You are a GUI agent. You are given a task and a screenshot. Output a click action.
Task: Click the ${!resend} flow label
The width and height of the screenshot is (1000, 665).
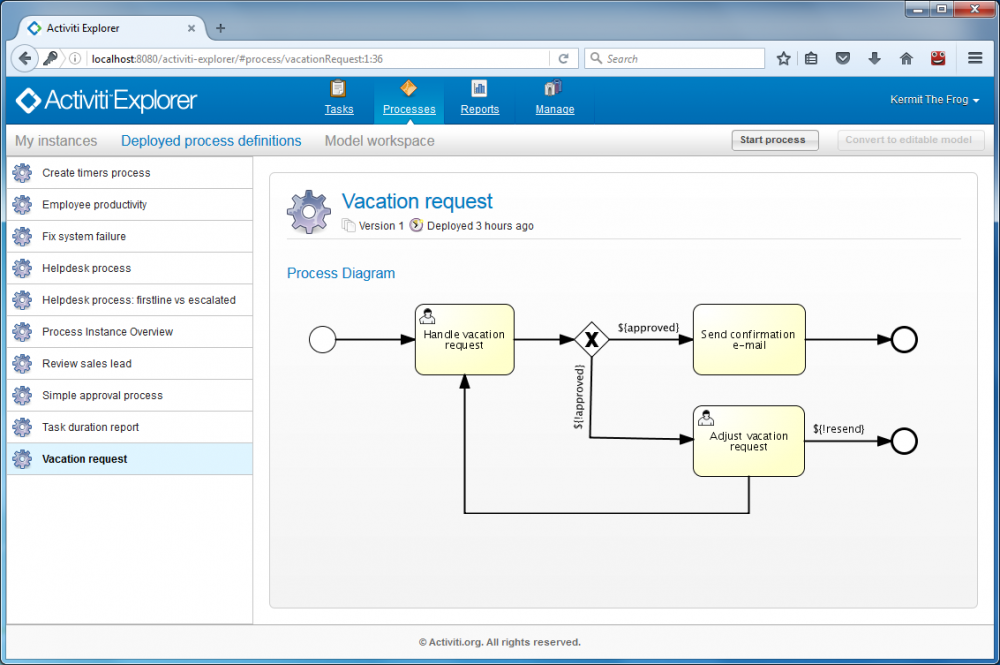pyautogui.click(x=839, y=429)
